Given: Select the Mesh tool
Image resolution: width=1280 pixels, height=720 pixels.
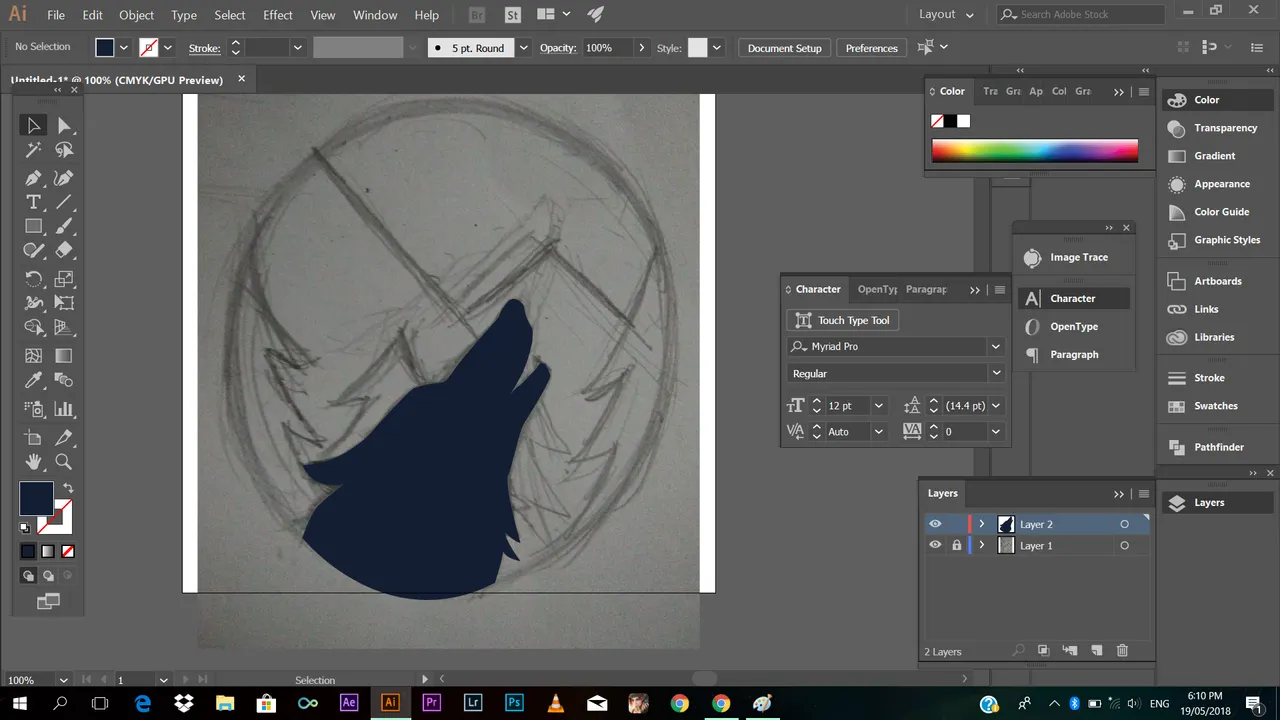Looking at the screenshot, I should (x=33, y=356).
